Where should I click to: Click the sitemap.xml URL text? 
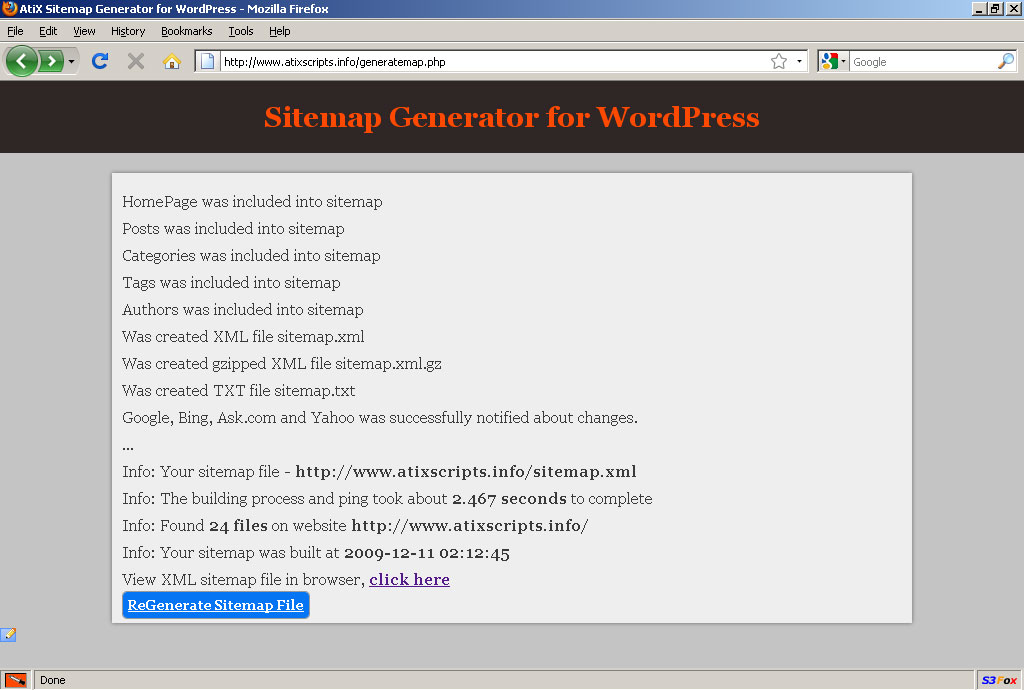(466, 471)
